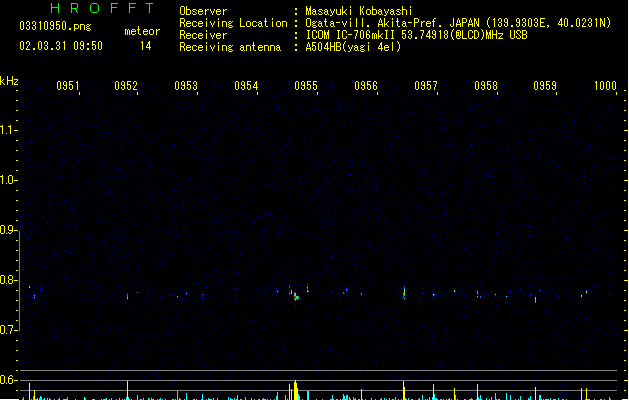This screenshot has width=629, height=400.
Task: Click the meteor count label
Action: 142,31
